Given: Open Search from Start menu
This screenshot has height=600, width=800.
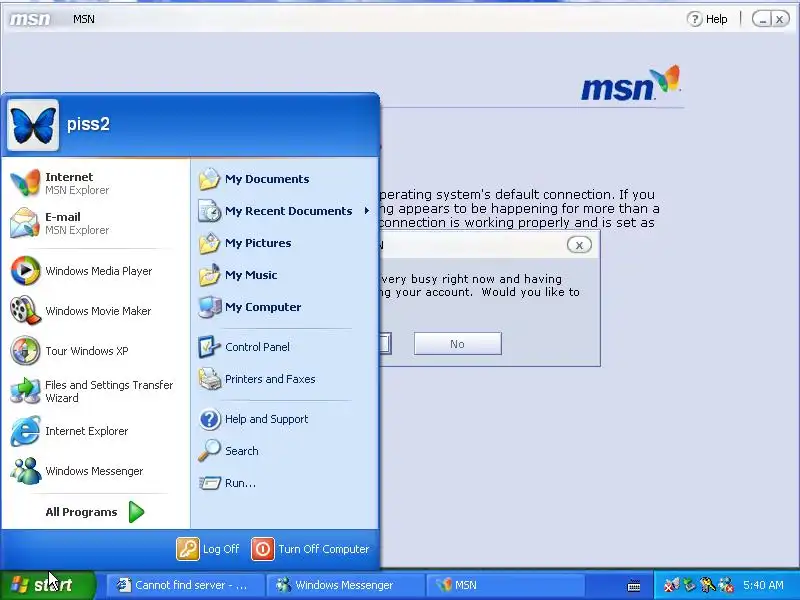Looking at the screenshot, I should (x=284, y=451).
